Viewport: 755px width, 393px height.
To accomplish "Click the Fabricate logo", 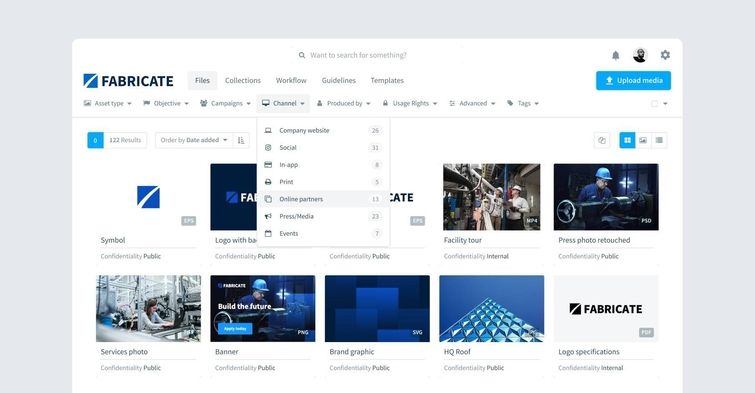I will pos(129,80).
